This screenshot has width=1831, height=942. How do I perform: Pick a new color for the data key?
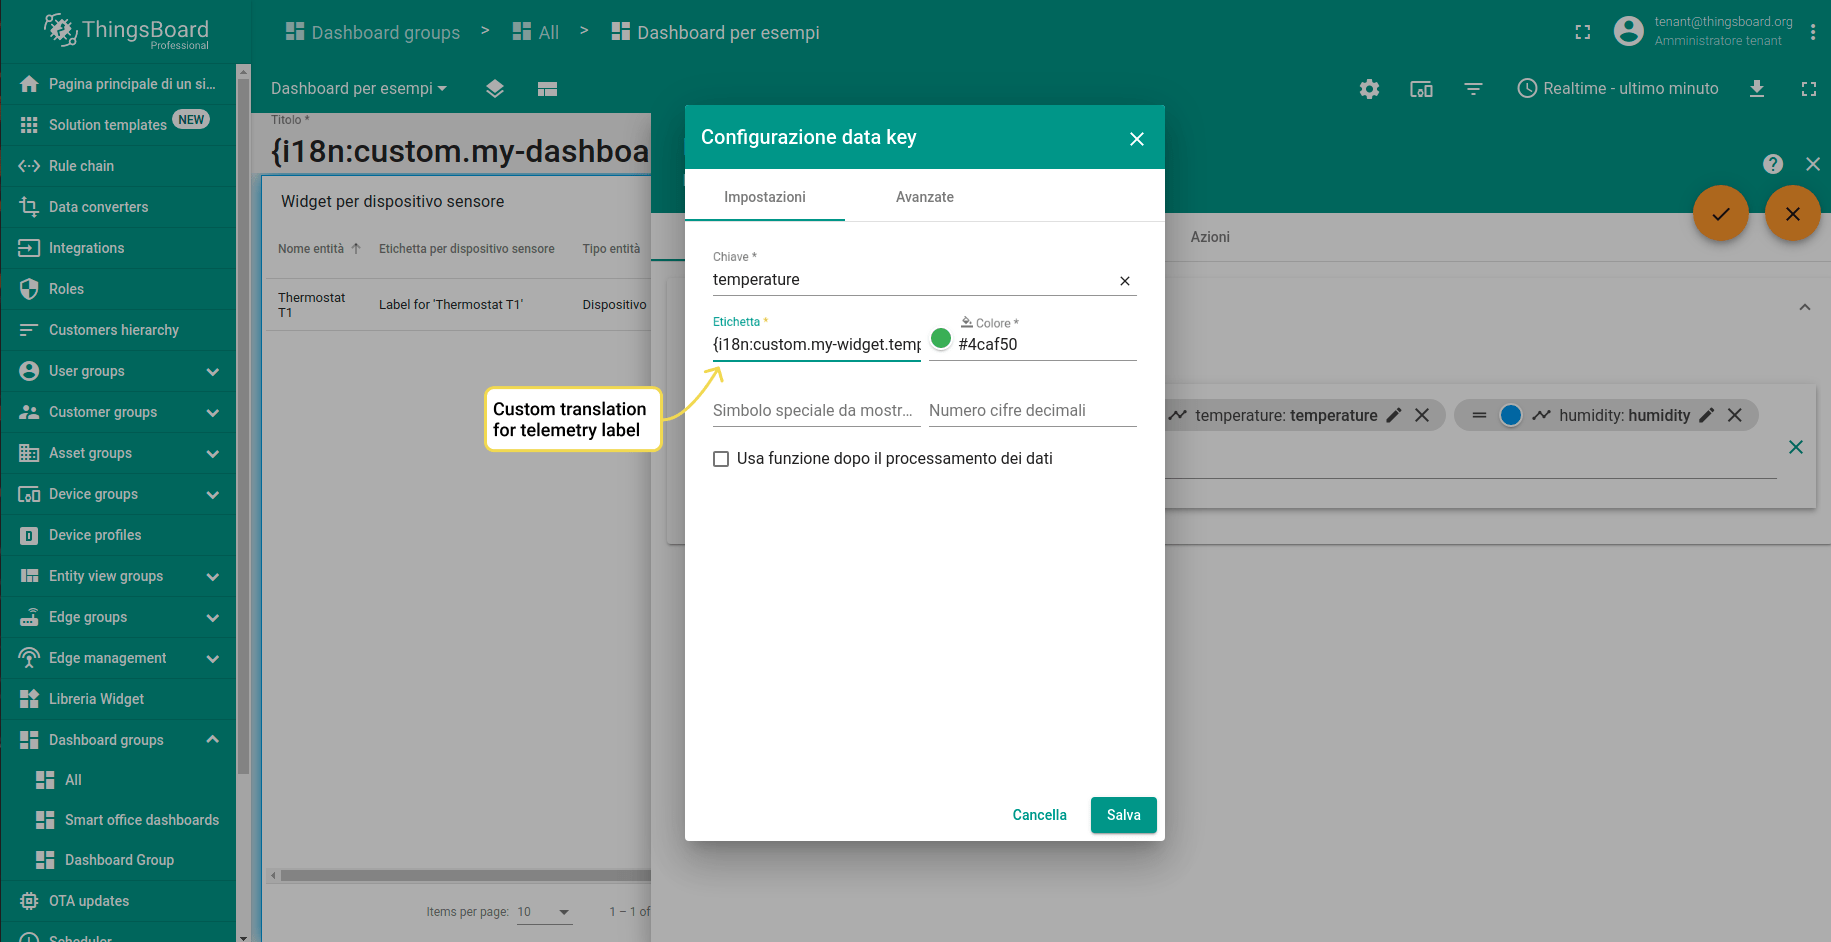coord(941,339)
